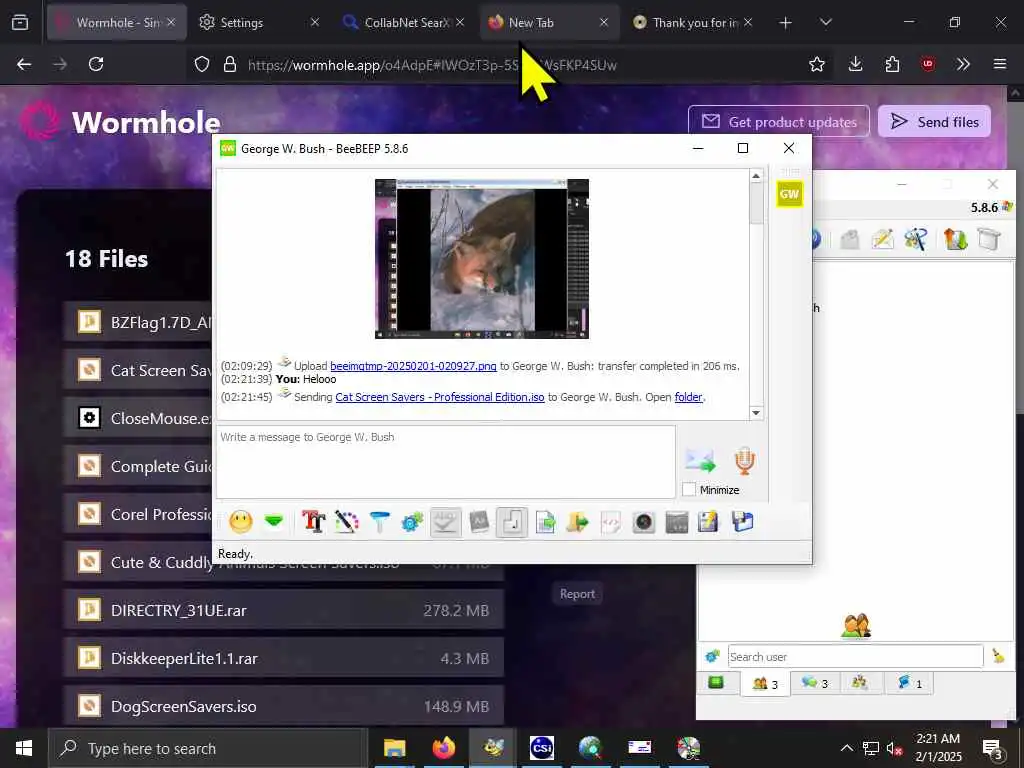Screen dimensions: 1024x768
Task: Expand the list all tabs chevron
Action: (x=825, y=23)
